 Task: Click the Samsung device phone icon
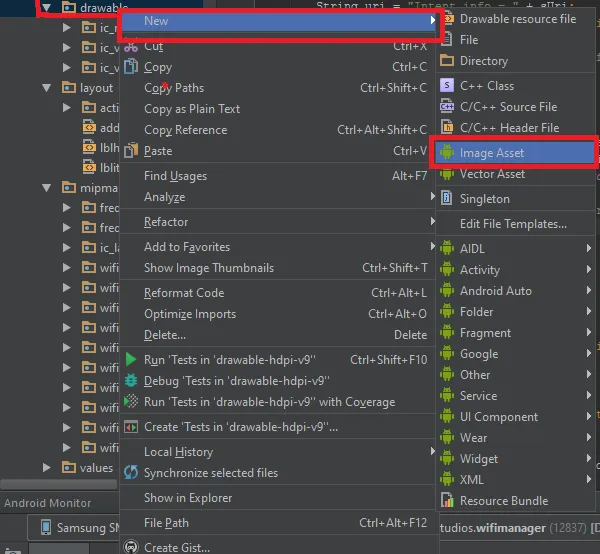click(46, 527)
